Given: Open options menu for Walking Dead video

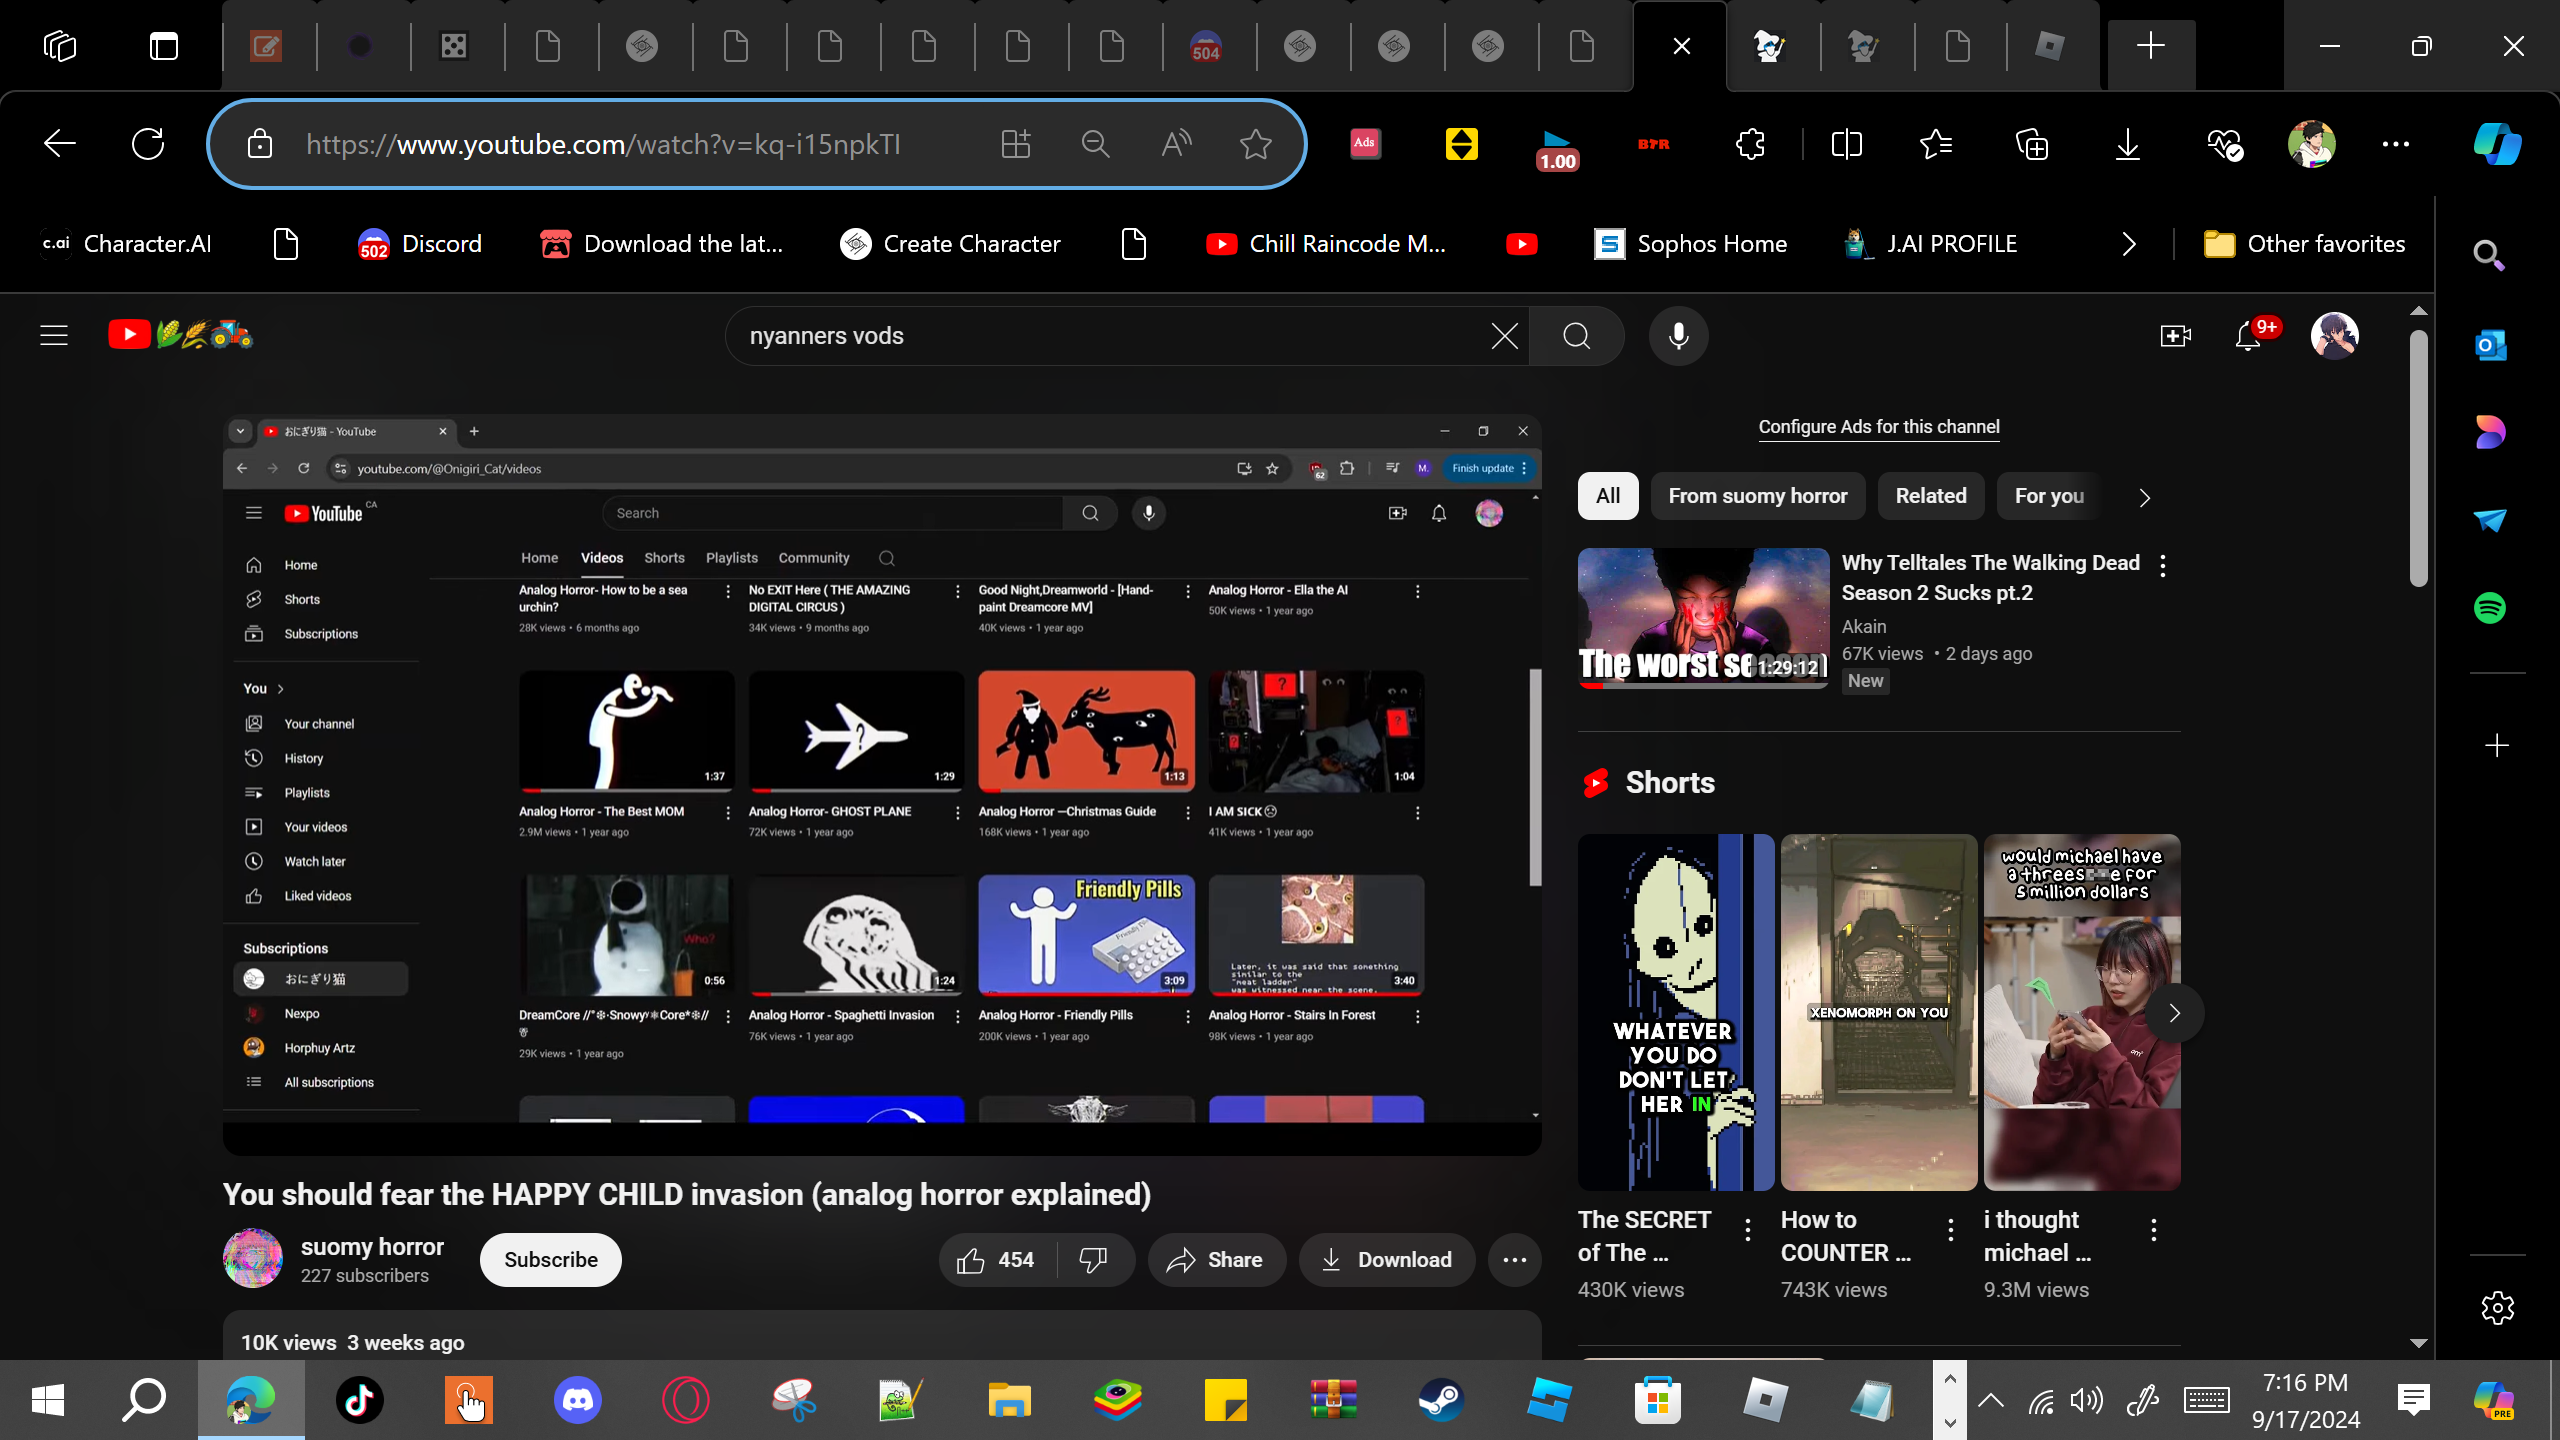Looking at the screenshot, I should (x=2163, y=566).
